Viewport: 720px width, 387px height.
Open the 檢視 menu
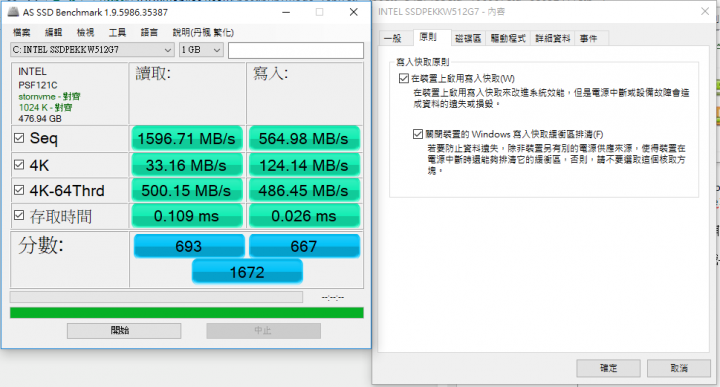(x=85, y=32)
